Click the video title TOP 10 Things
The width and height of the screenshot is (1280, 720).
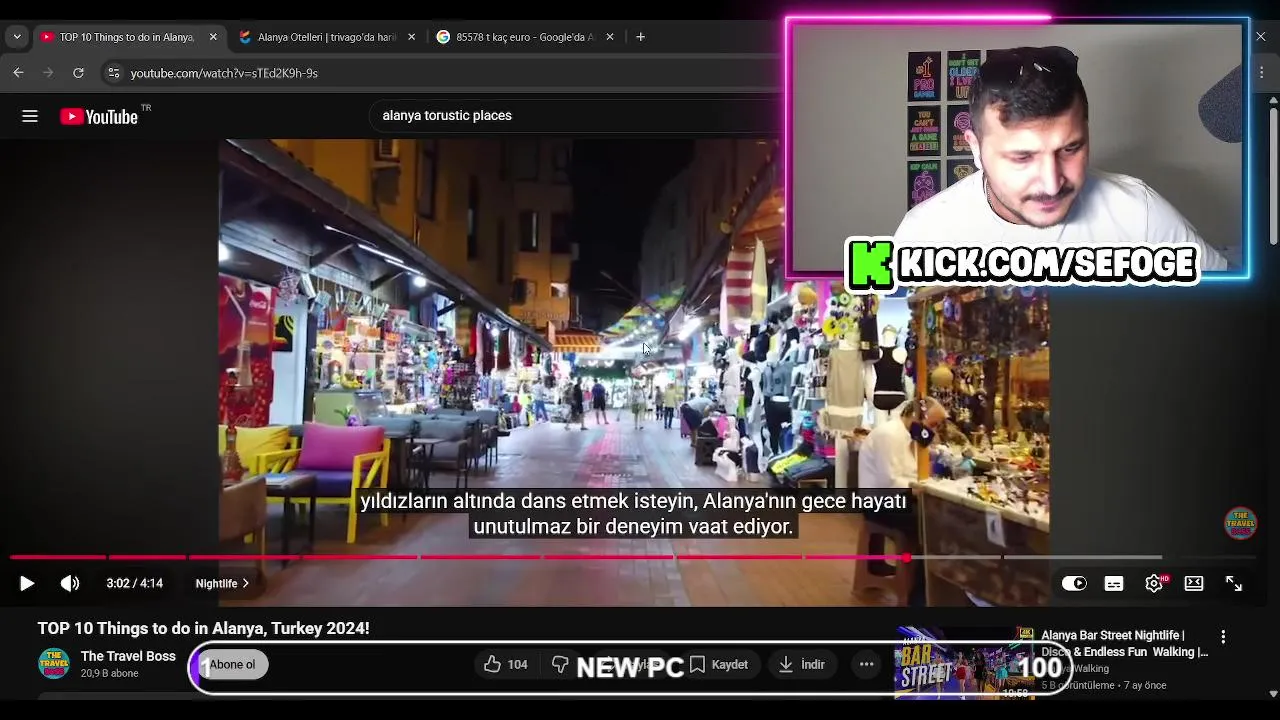click(204, 629)
